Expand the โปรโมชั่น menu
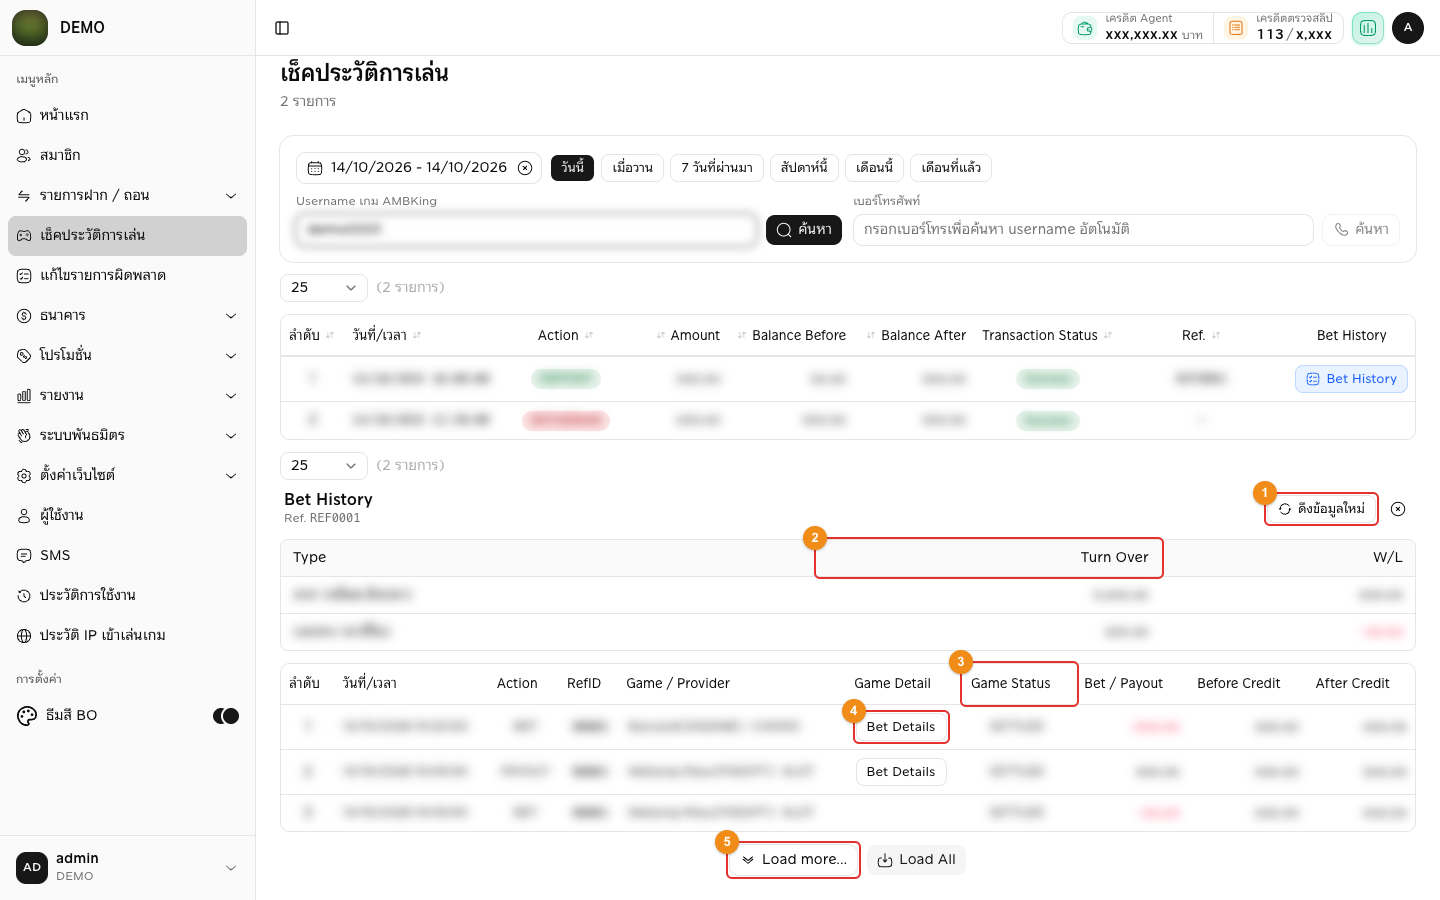The height and width of the screenshot is (900, 1440). [x=231, y=356]
